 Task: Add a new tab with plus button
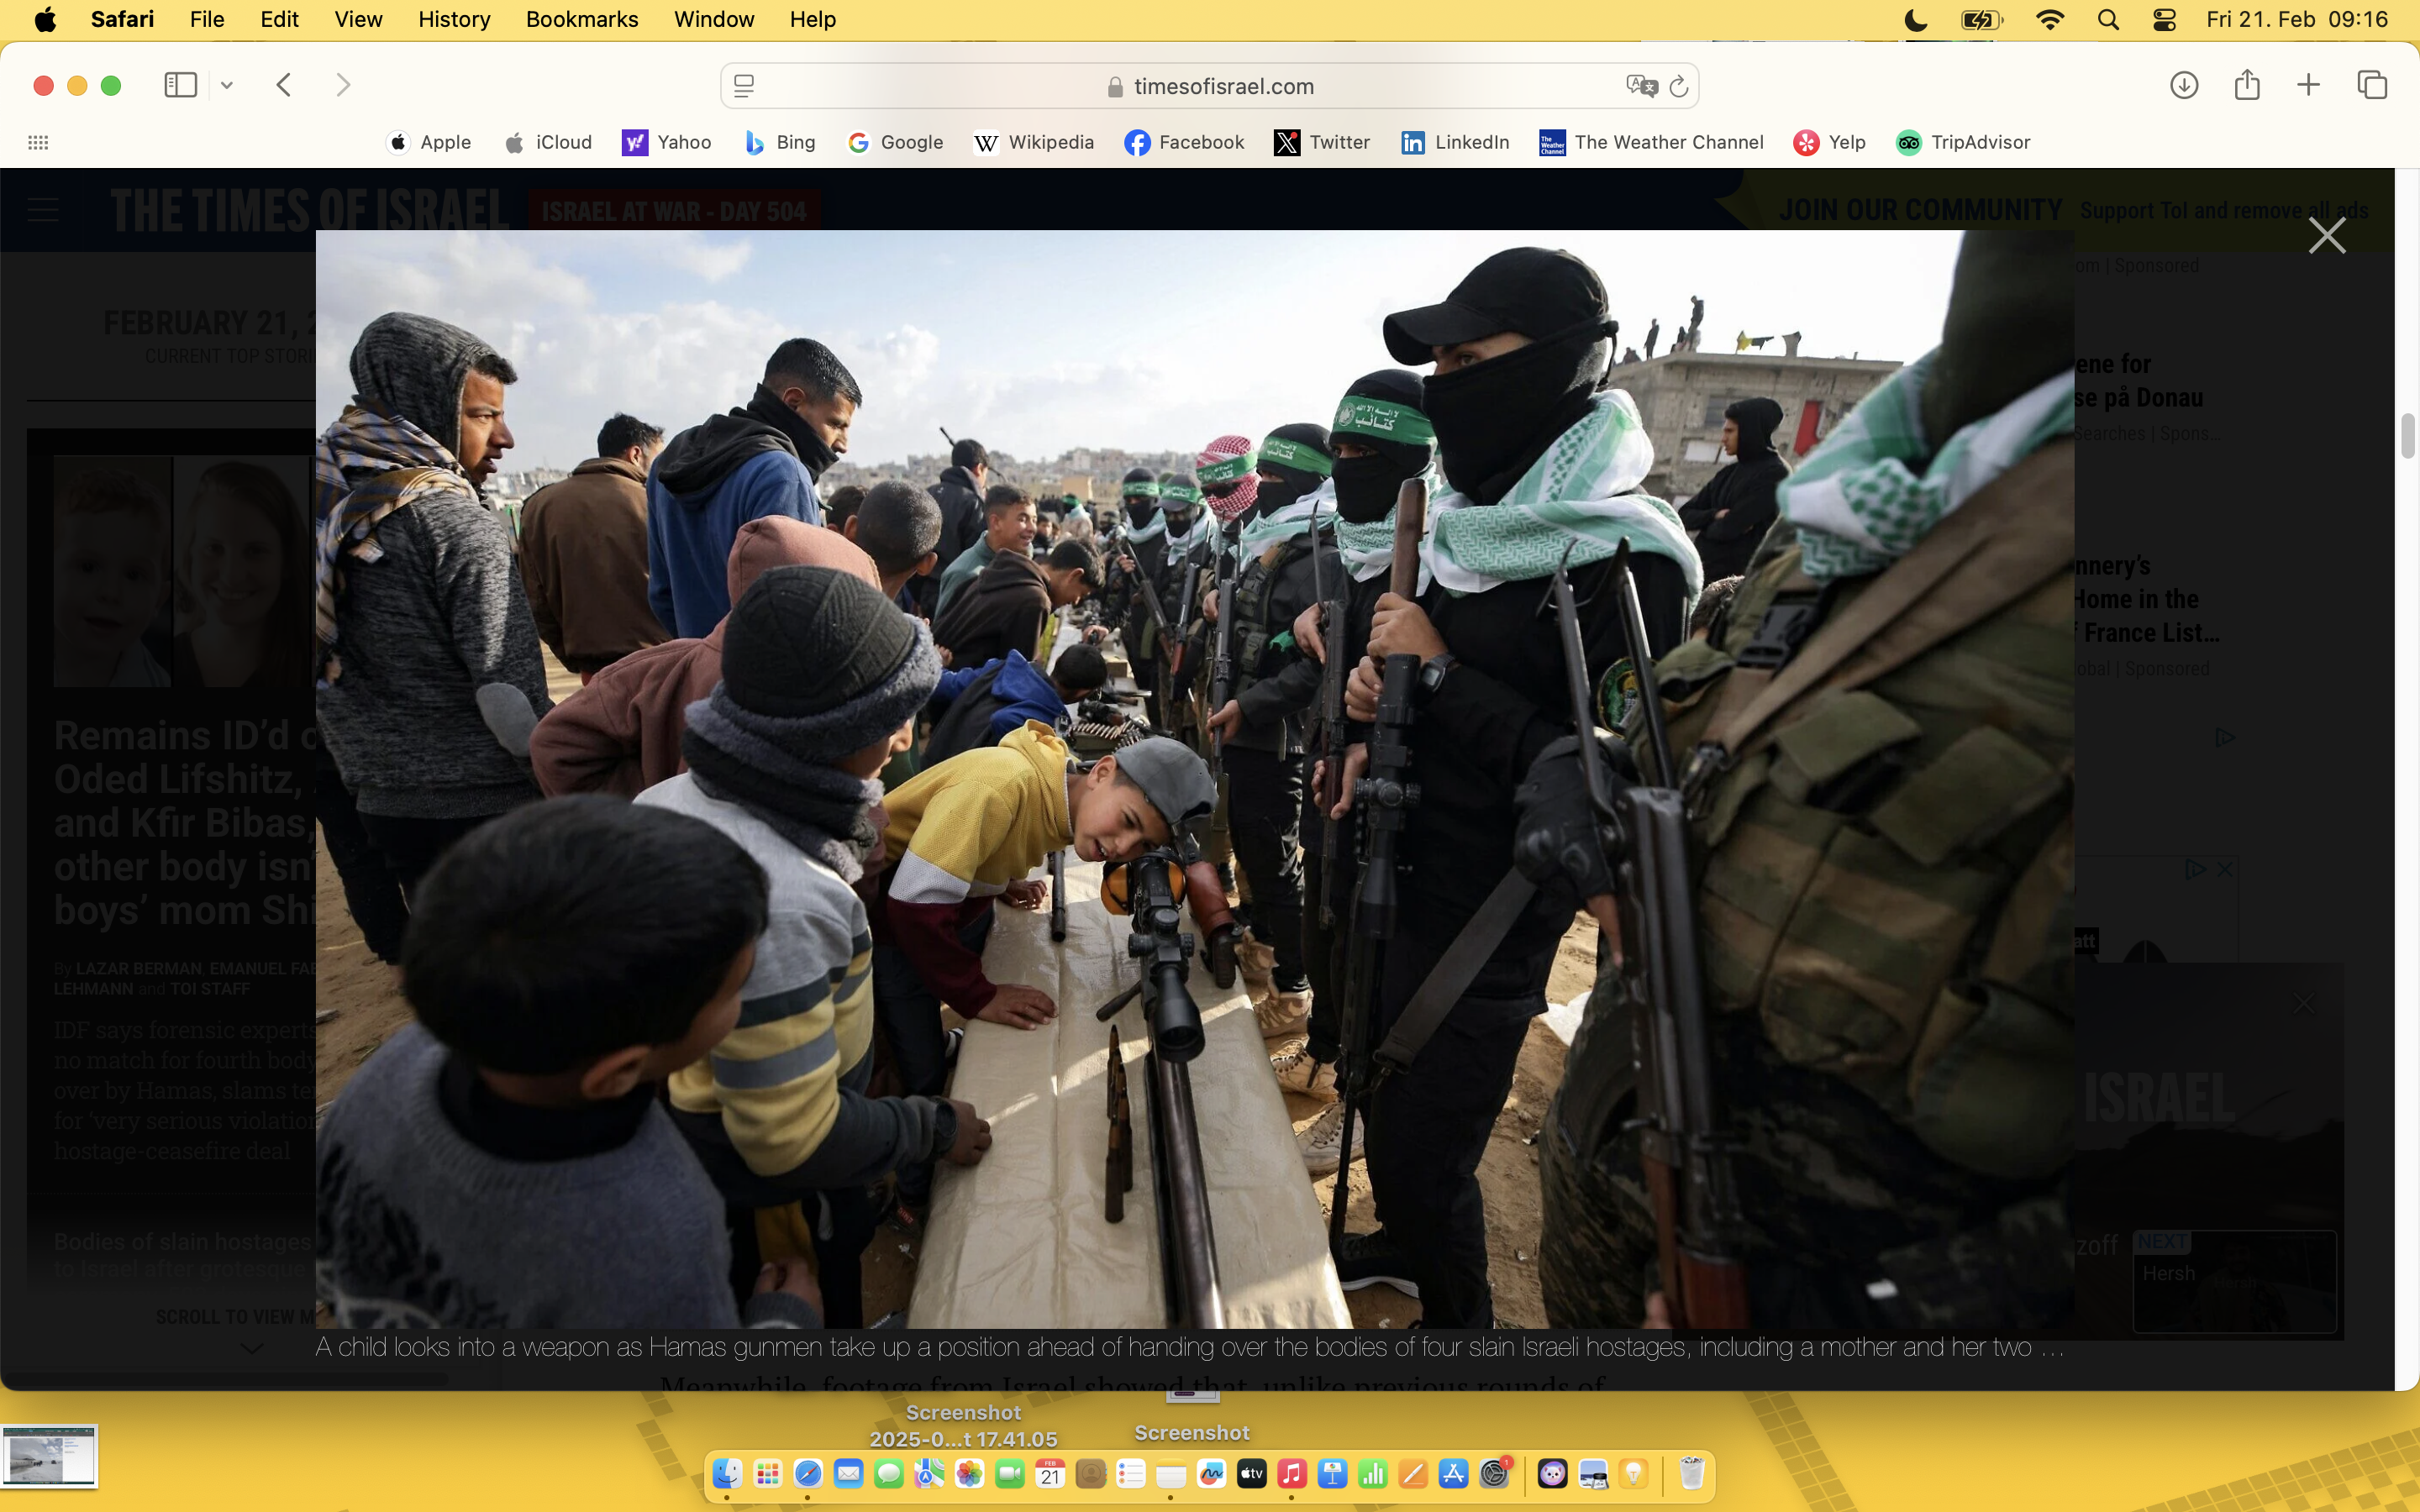click(2308, 85)
